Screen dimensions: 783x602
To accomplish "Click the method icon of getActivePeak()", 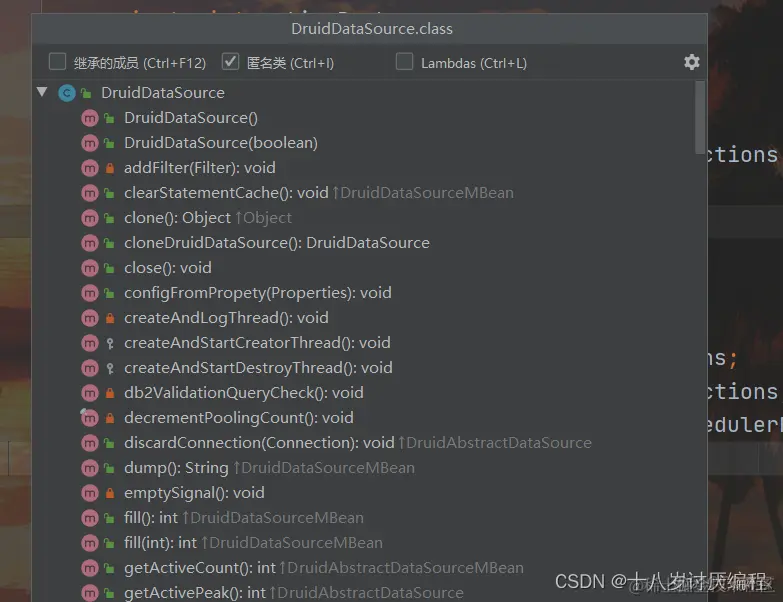I will (90, 593).
